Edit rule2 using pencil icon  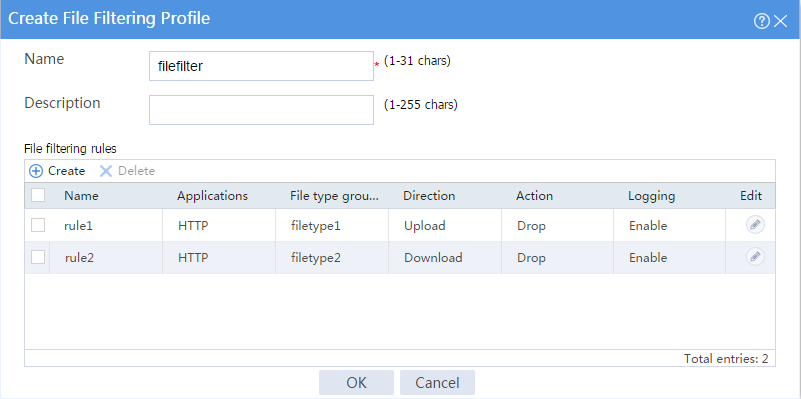pos(755,257)
